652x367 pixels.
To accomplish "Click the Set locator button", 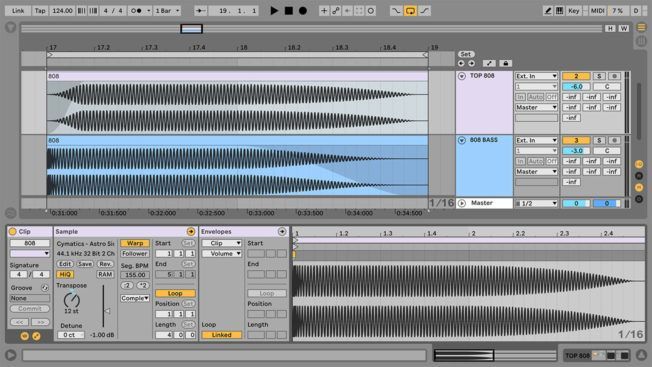I will [465, 54].
